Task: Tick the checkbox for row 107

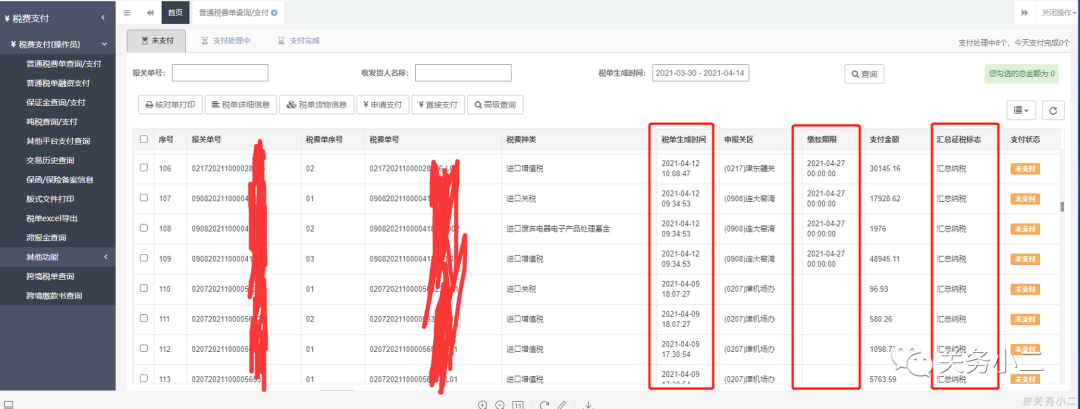Action: pyautogui.click(x=143, y=198)
